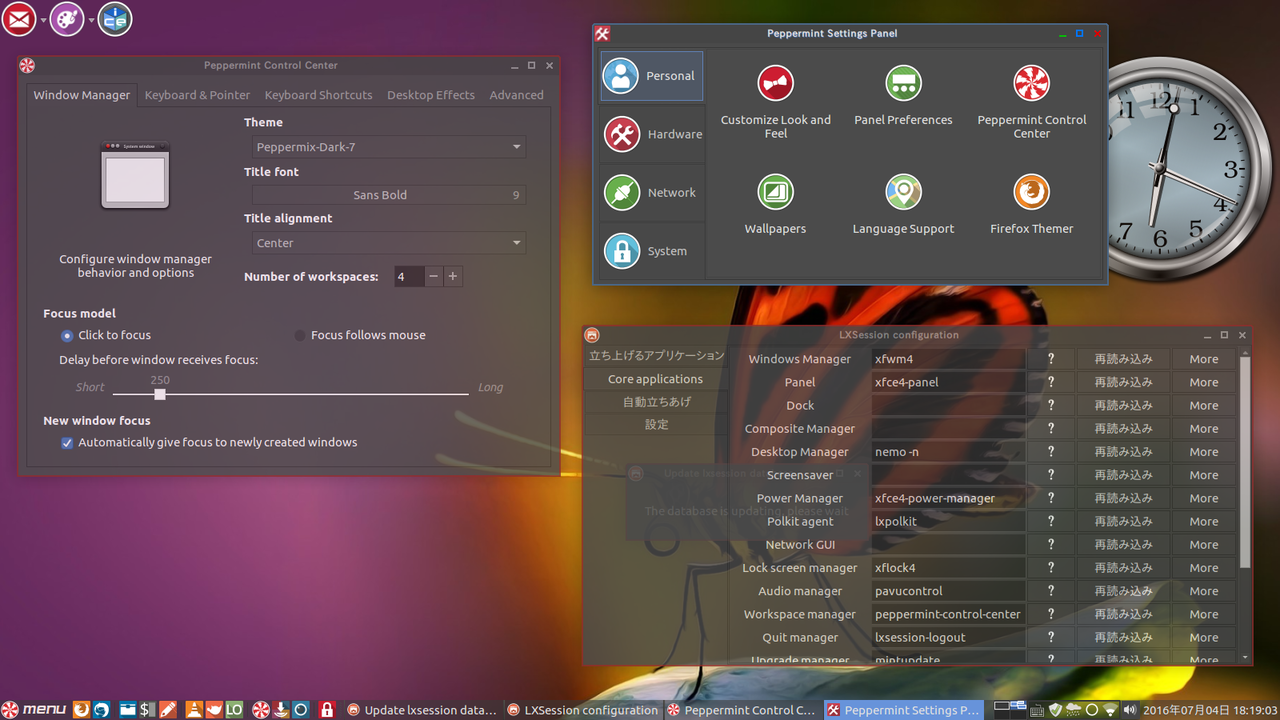
Task: Toggle automatically give focus to new windows
Action: 67,443
